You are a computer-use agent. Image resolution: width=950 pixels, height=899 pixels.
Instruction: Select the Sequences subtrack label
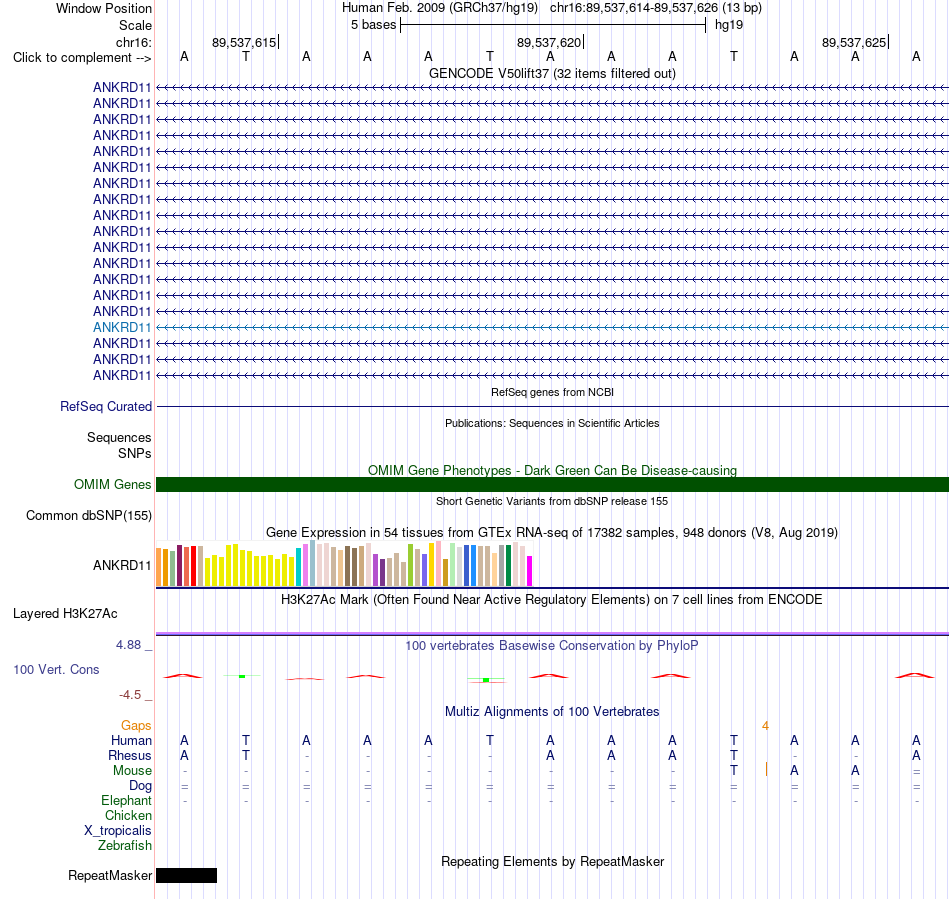(119, 437)
